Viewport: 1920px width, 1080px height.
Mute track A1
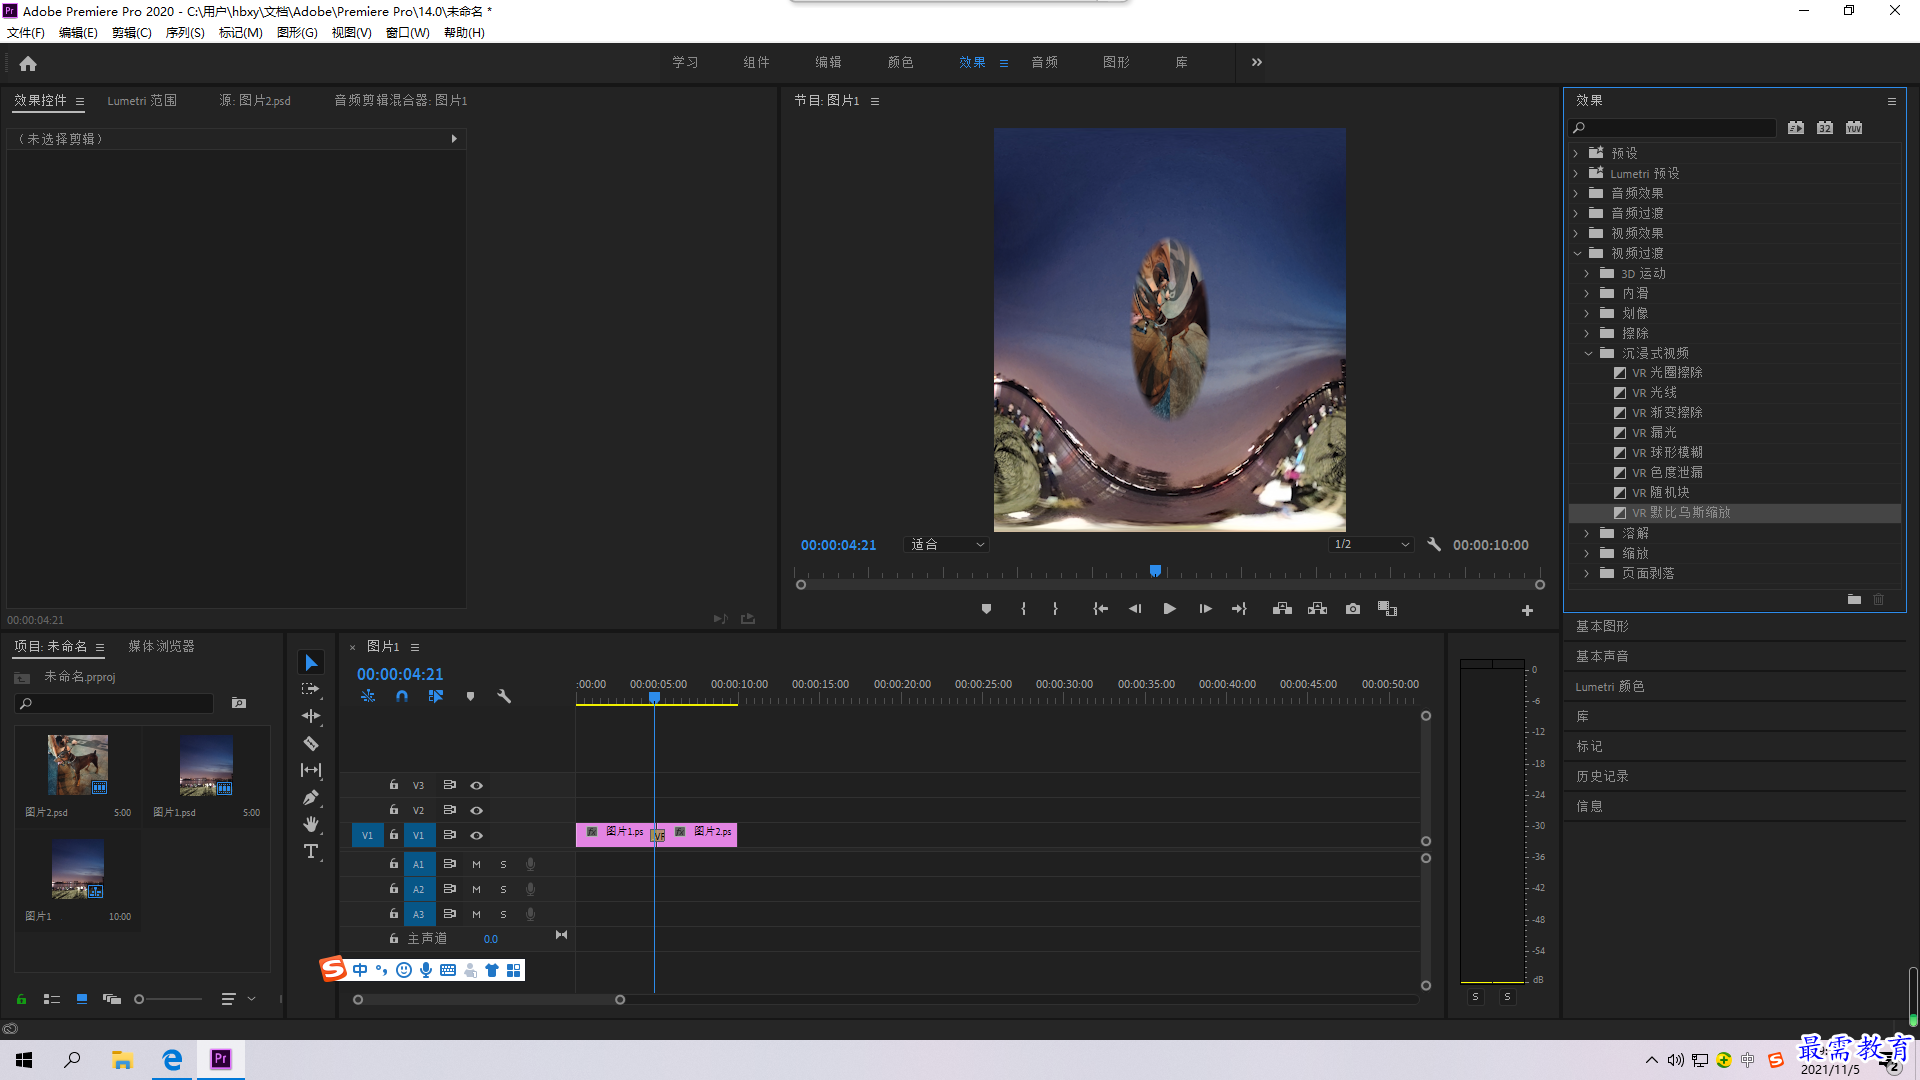(476, 864)
